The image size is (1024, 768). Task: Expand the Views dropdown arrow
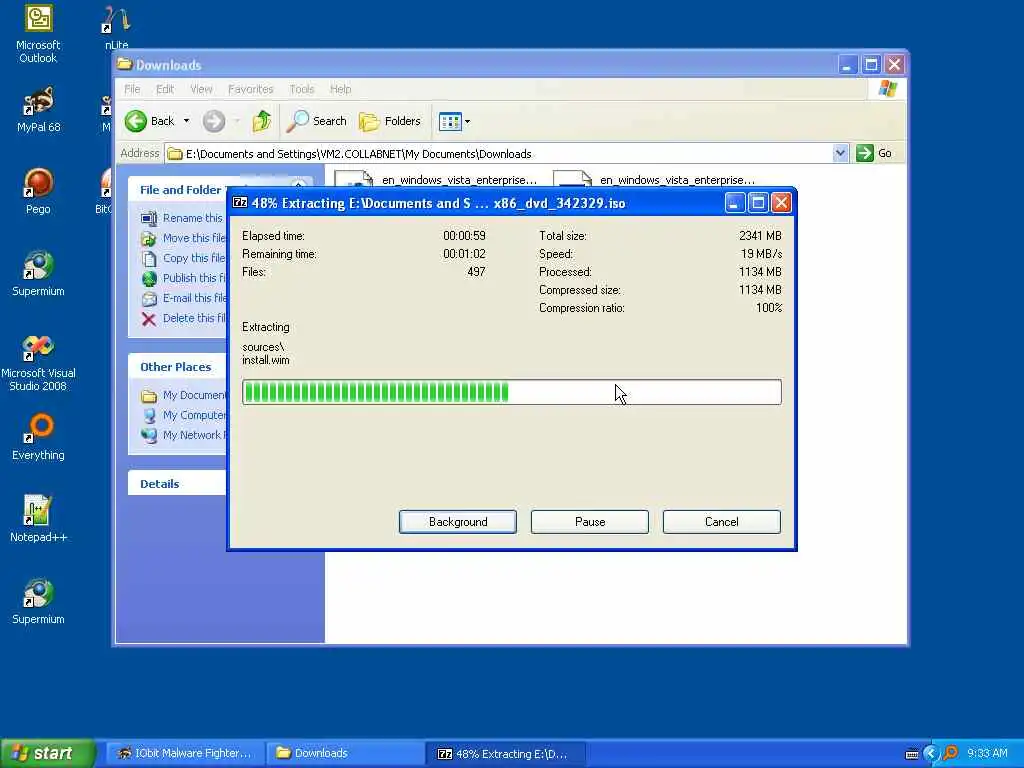point(467,121)
